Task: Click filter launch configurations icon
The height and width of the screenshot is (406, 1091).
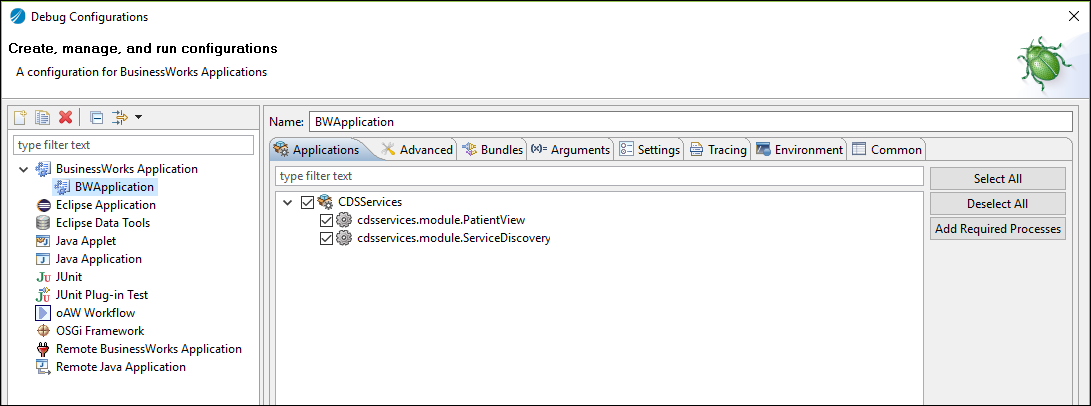Action: (x=120, y=117)
